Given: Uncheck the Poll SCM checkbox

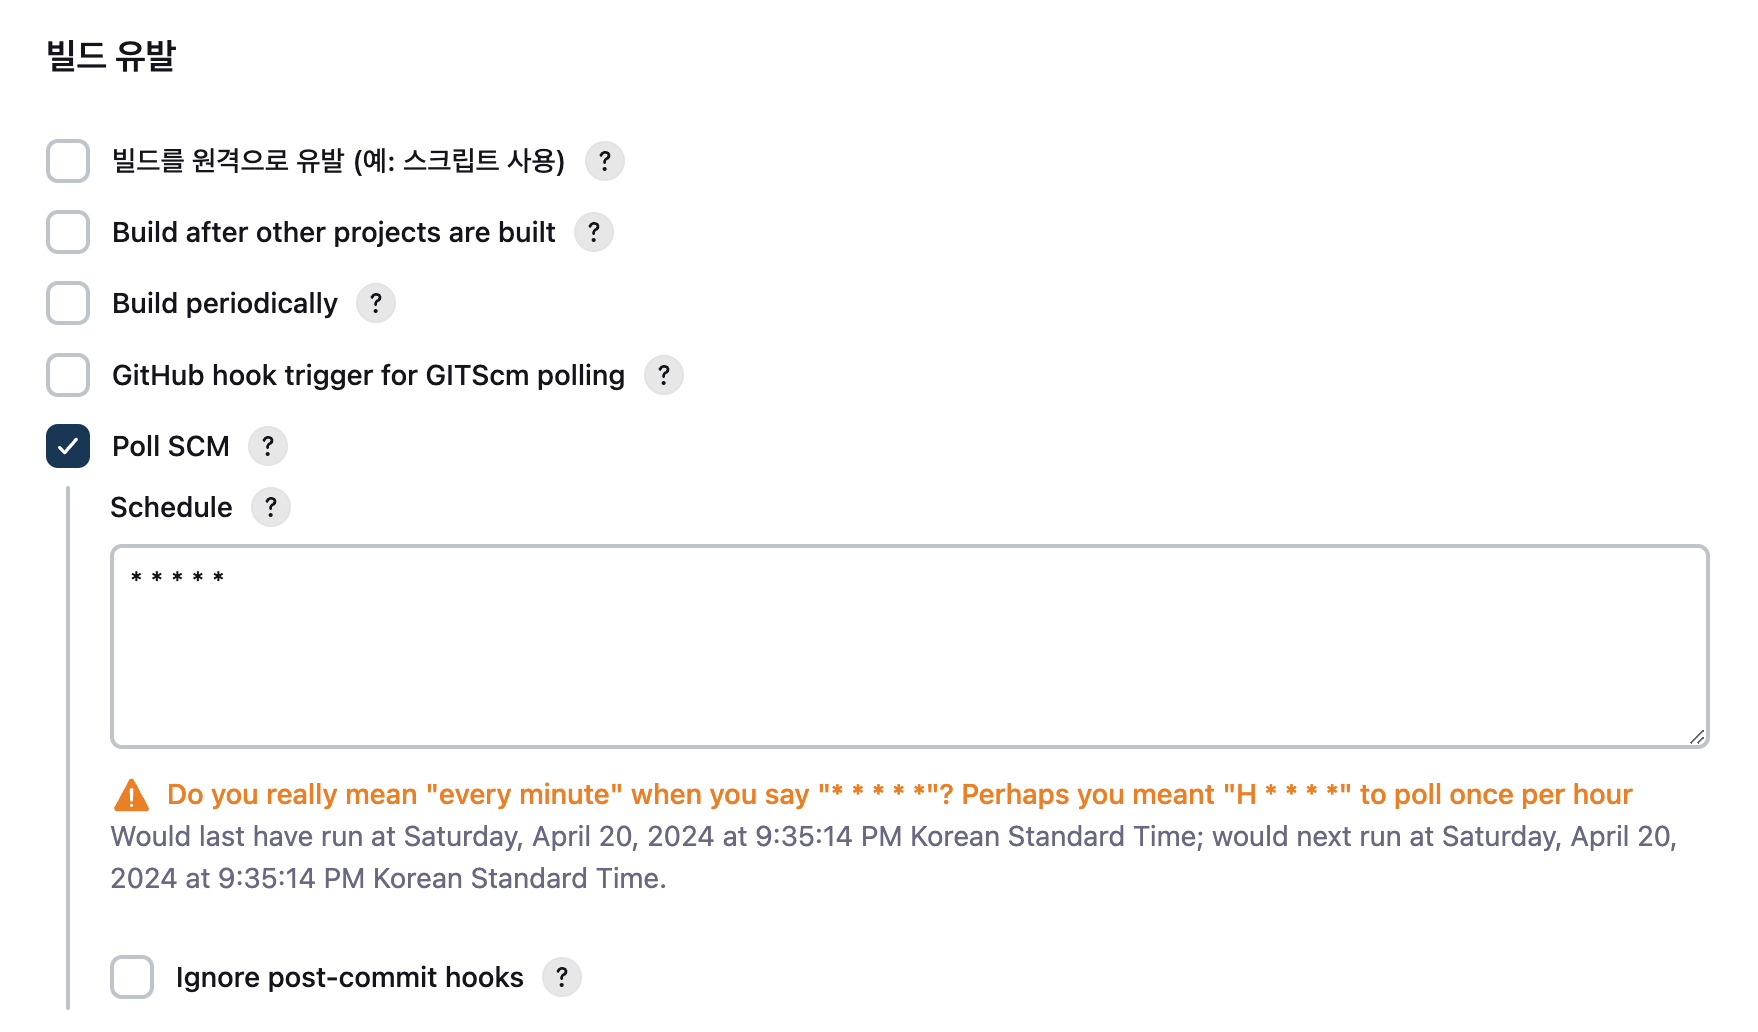Looking at the screenshot, I should point(68,446).
